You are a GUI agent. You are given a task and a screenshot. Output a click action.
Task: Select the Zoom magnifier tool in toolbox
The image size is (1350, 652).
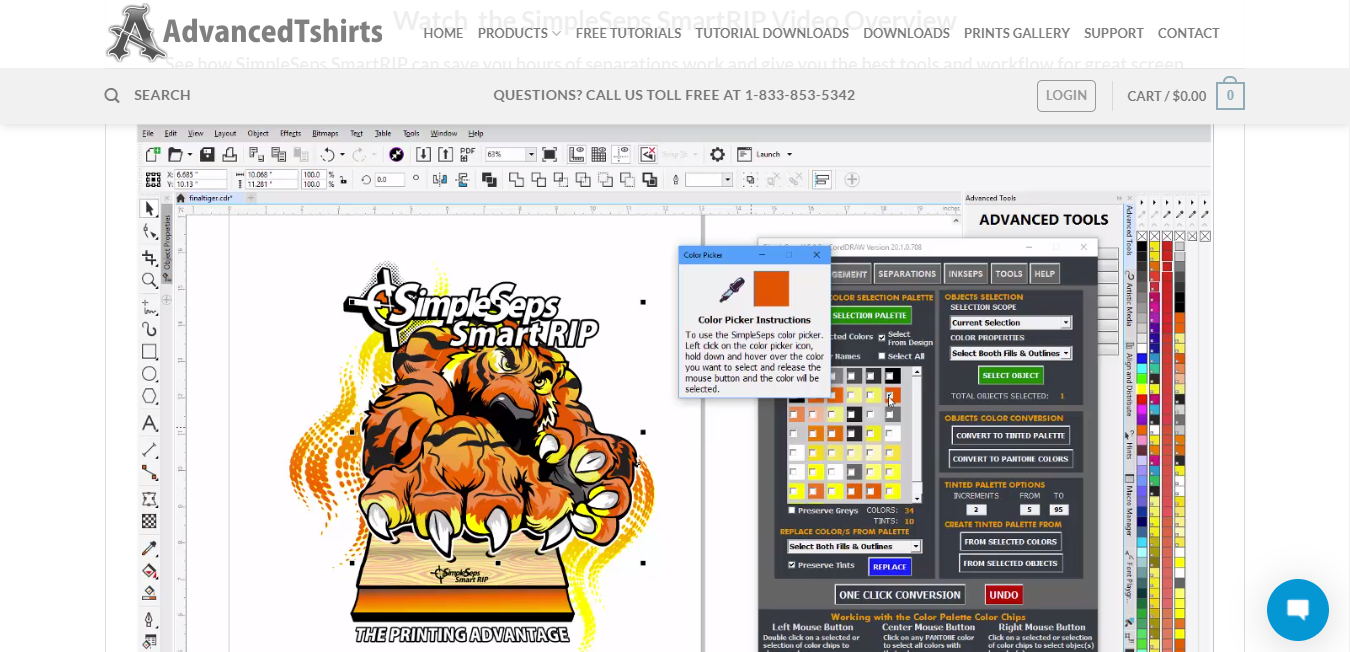coord(149,281)
